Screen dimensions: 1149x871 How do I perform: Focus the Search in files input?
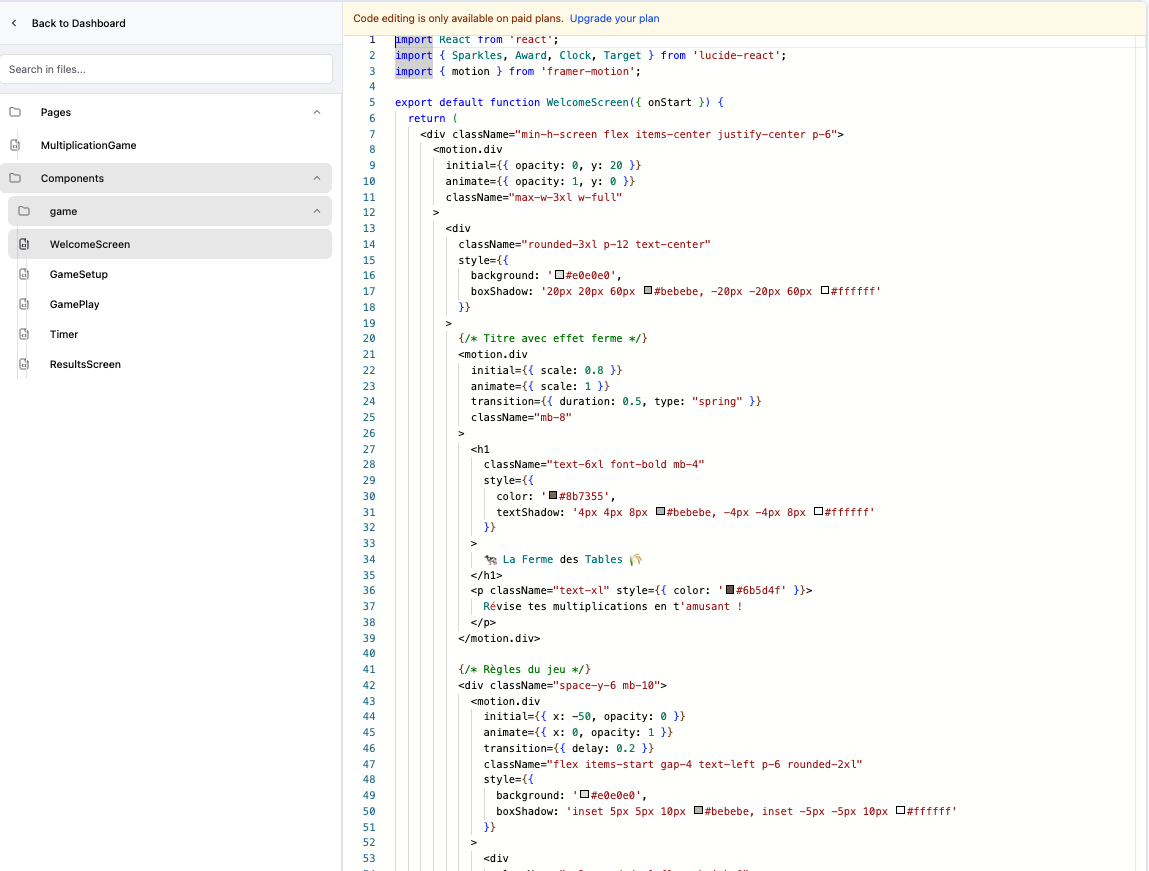(x=166, y=69)
